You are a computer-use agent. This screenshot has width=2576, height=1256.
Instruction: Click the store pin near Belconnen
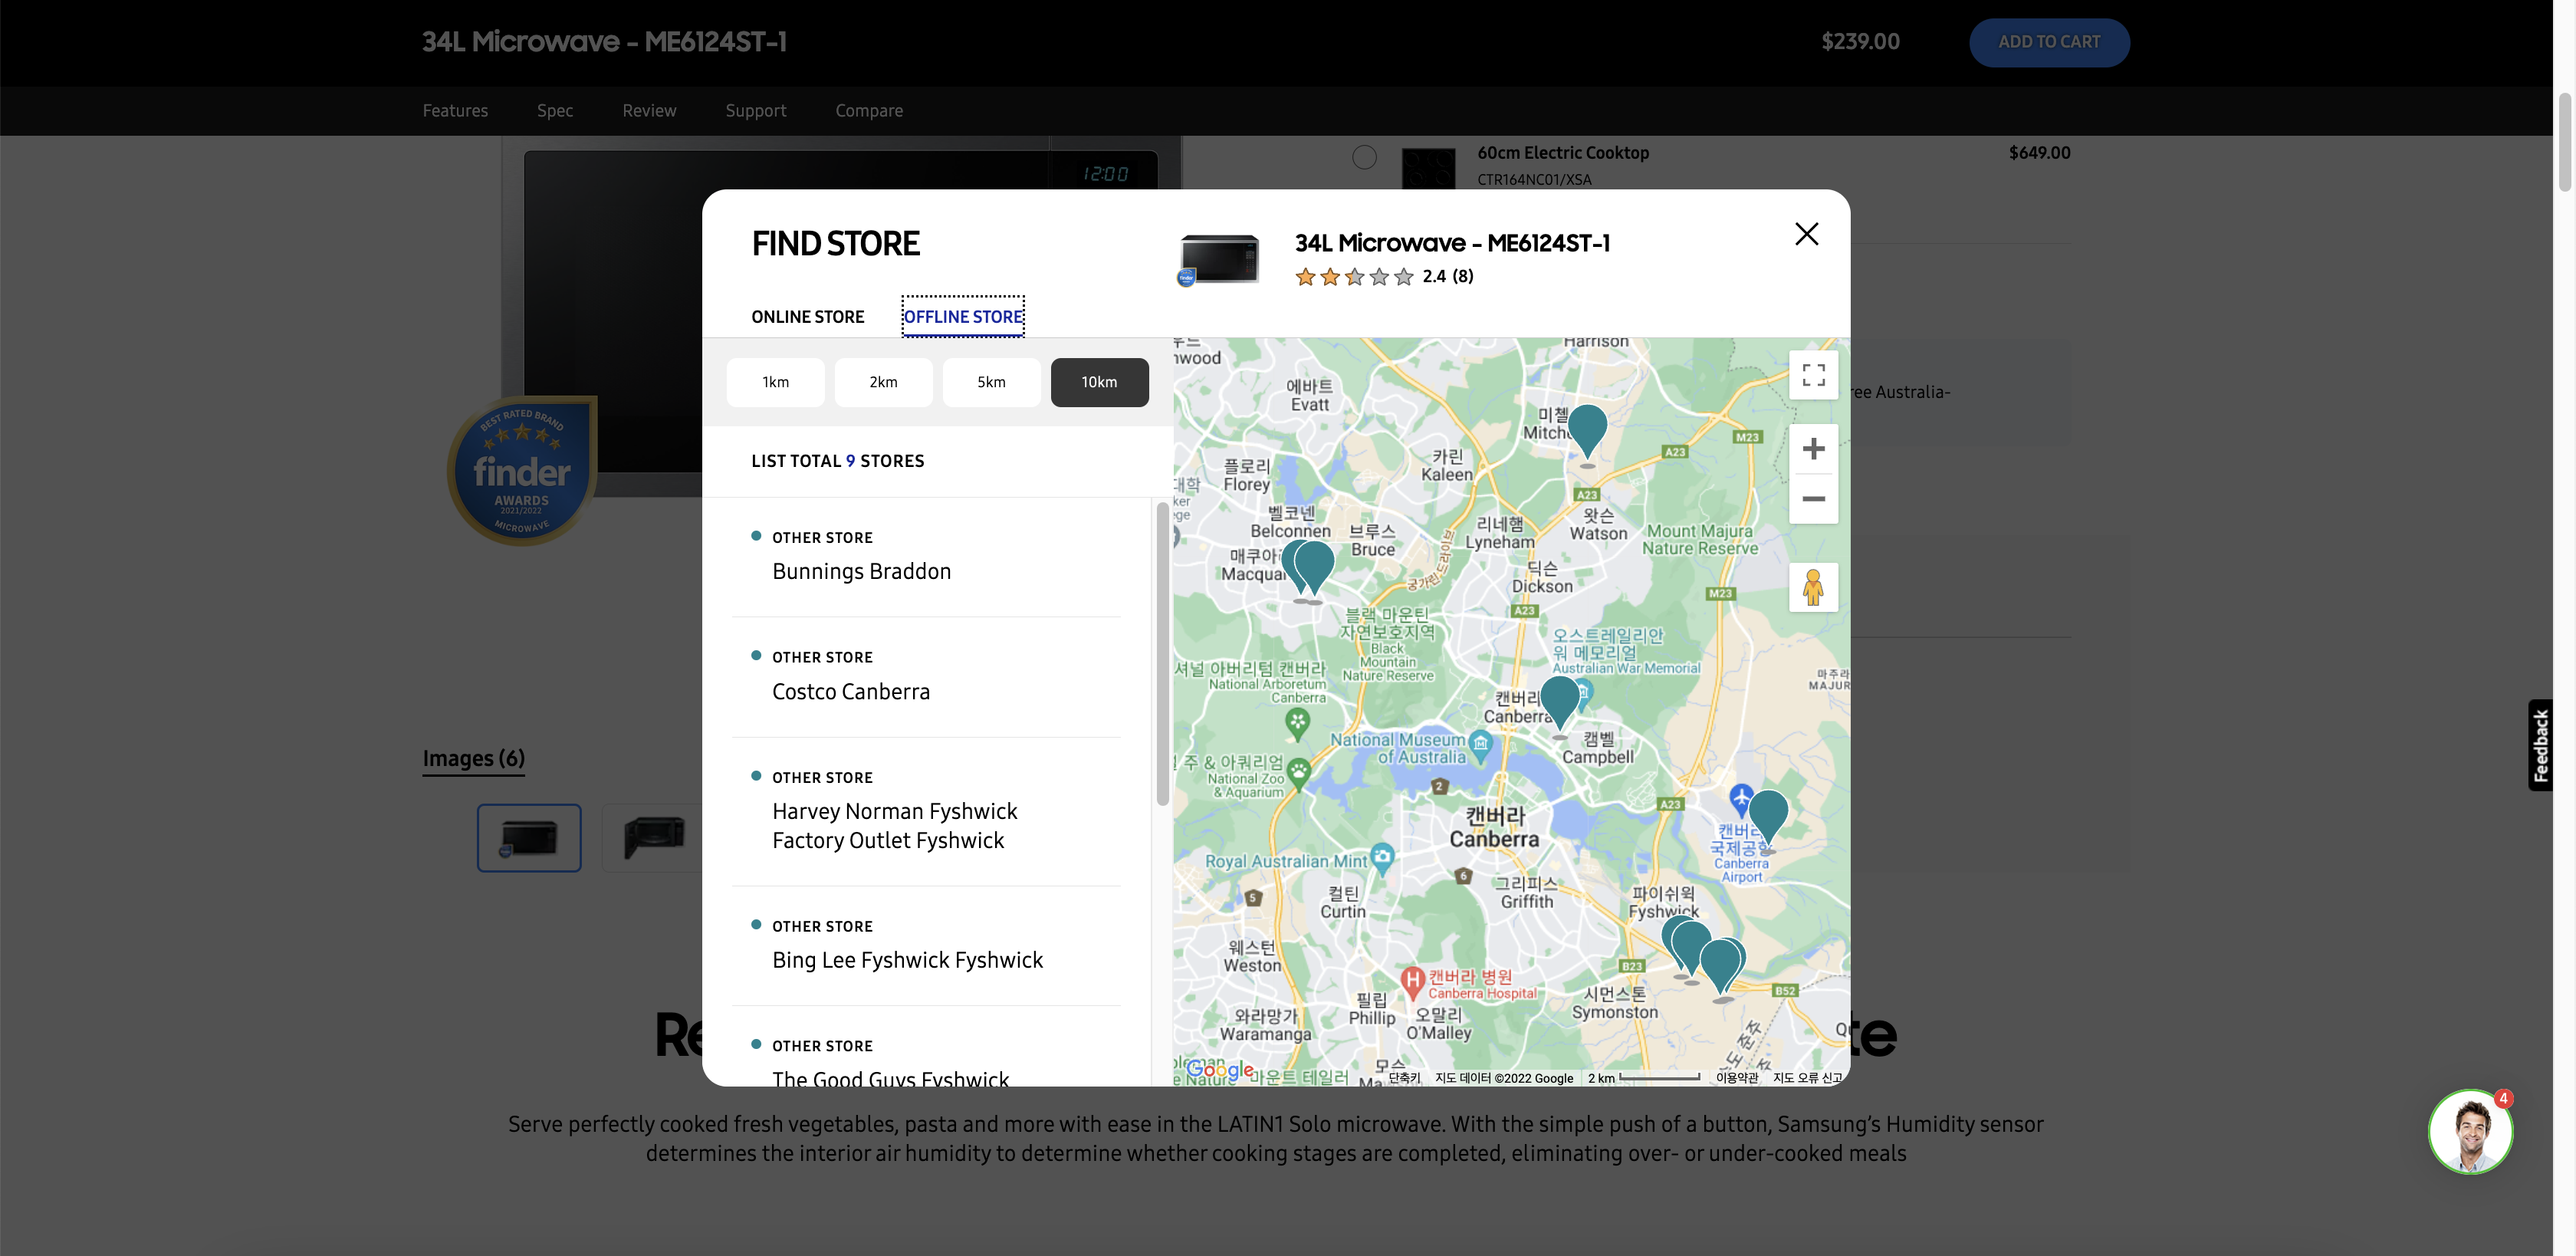click(1313, 568)
